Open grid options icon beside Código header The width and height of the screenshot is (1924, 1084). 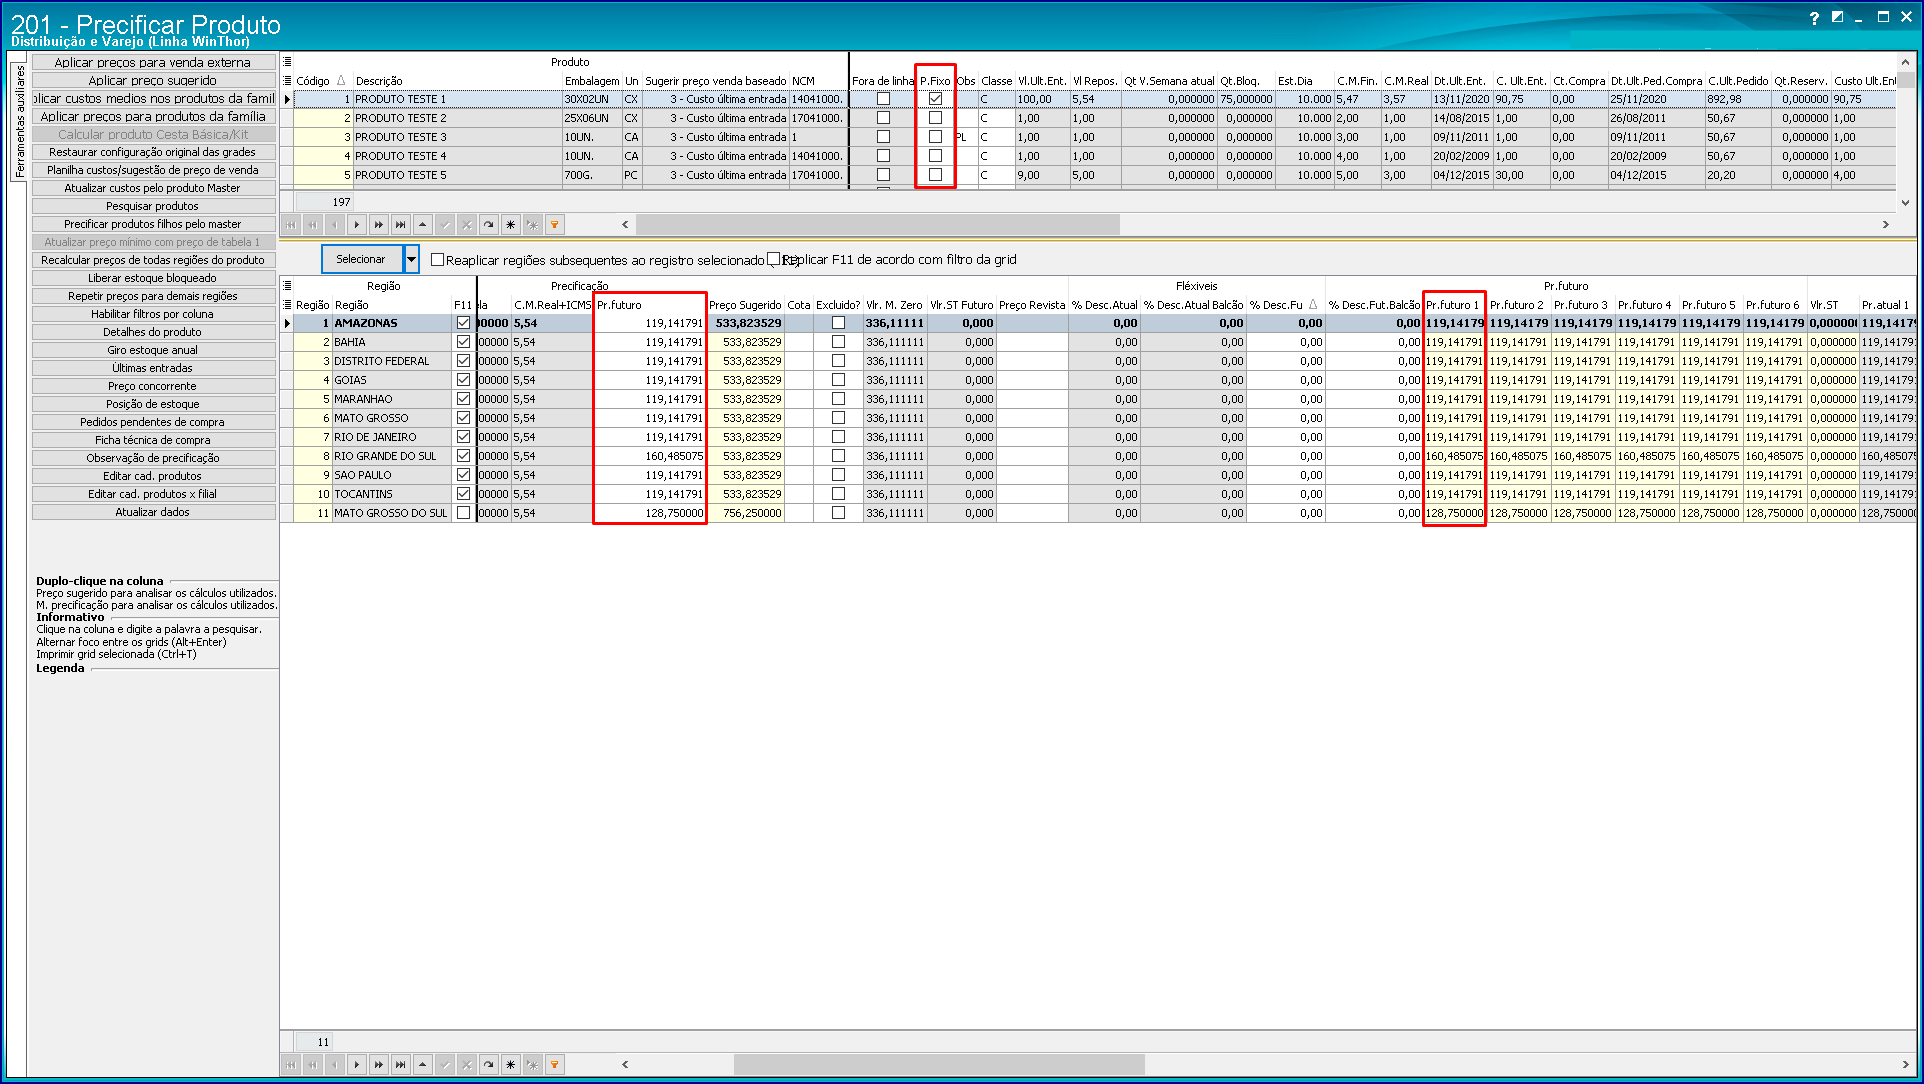[x=287, y=81]
